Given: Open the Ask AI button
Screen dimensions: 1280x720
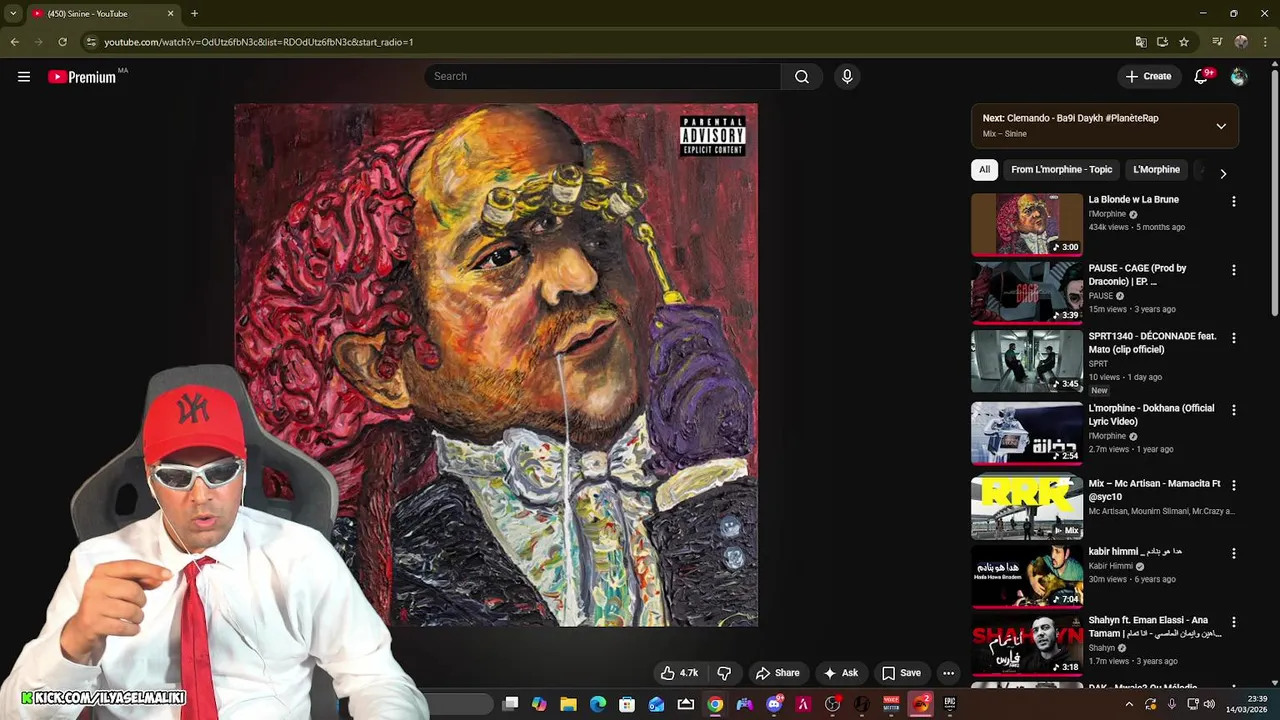Looking at the screenshot, I should pyautogui.click(x=840, y=673).
